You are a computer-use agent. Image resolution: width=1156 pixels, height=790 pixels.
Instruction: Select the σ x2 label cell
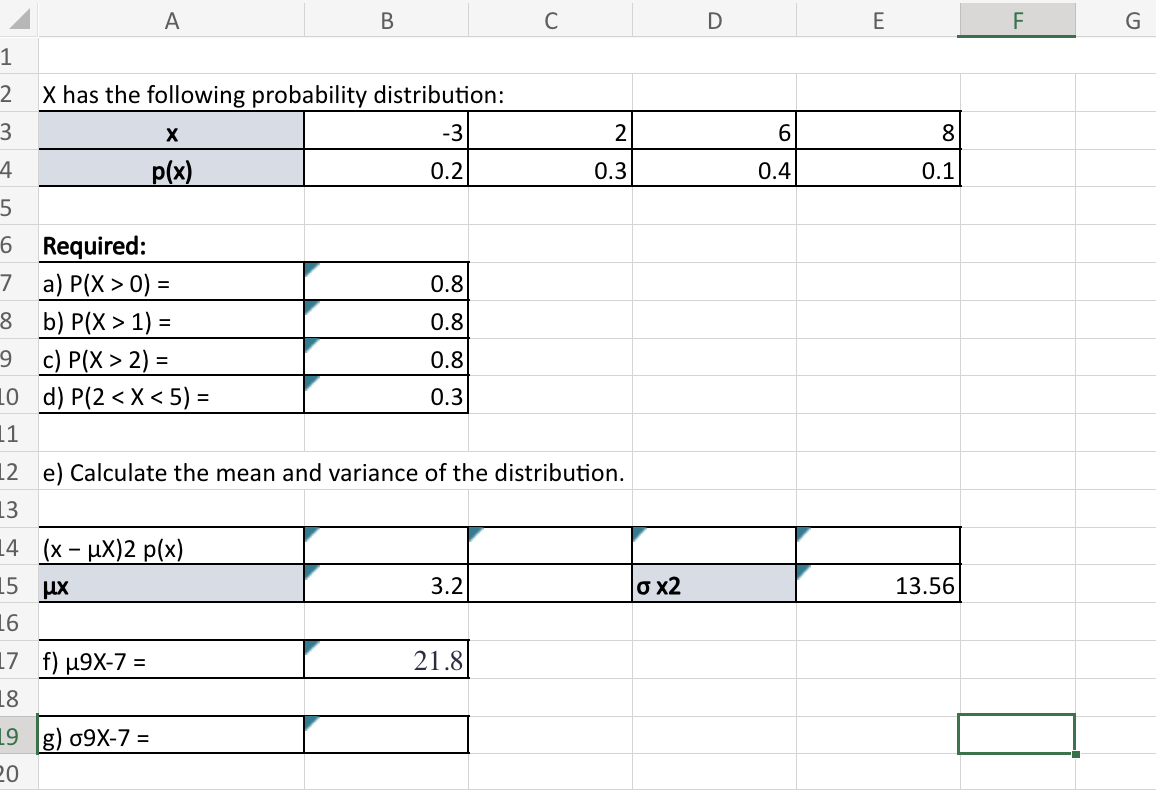tap(714, 584)
